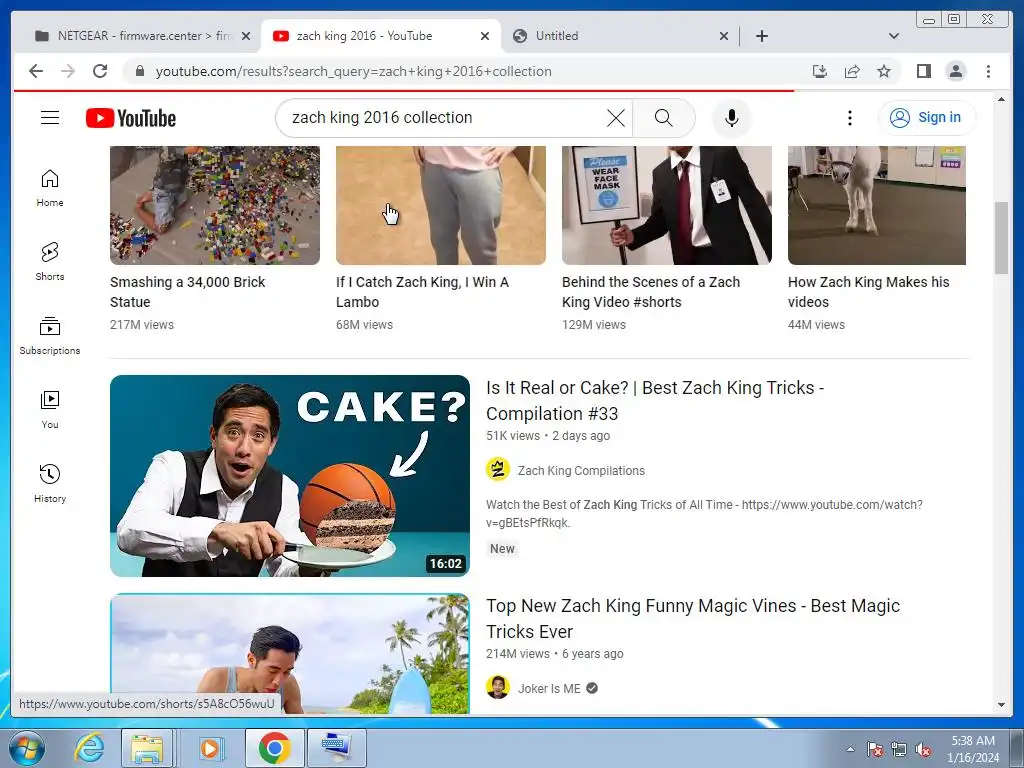Click the taskbar clock 5:38 AM

pos(973,741)
